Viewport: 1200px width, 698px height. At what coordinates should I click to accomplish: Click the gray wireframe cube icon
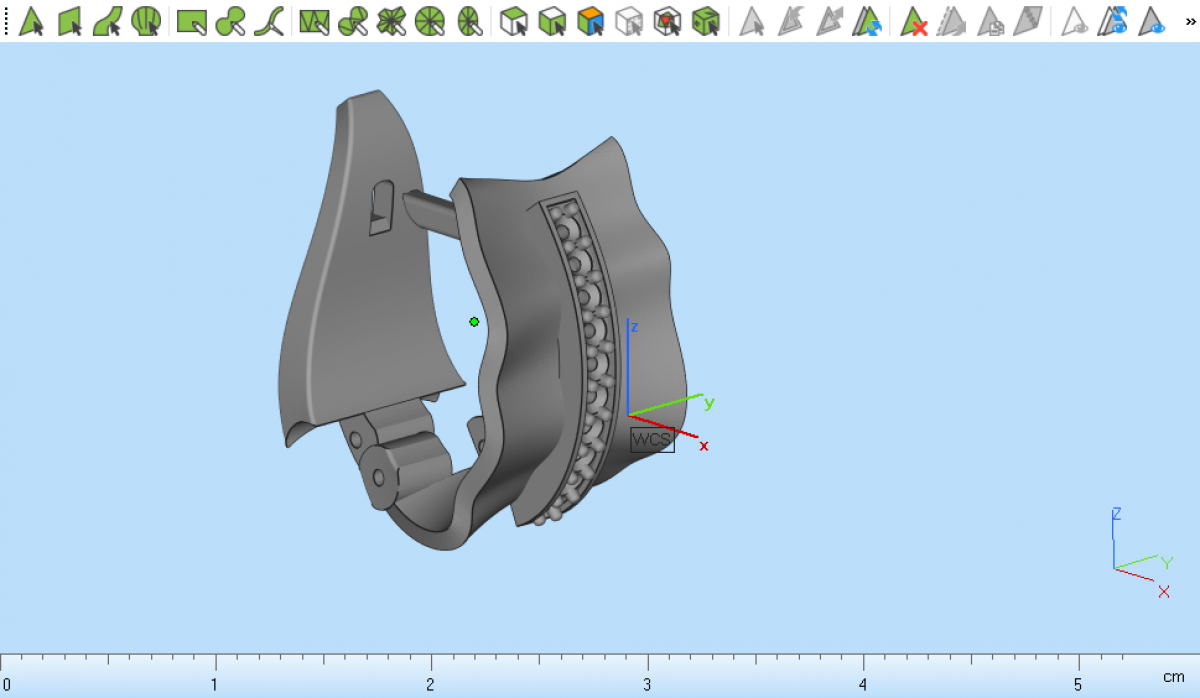pos(629,21)
